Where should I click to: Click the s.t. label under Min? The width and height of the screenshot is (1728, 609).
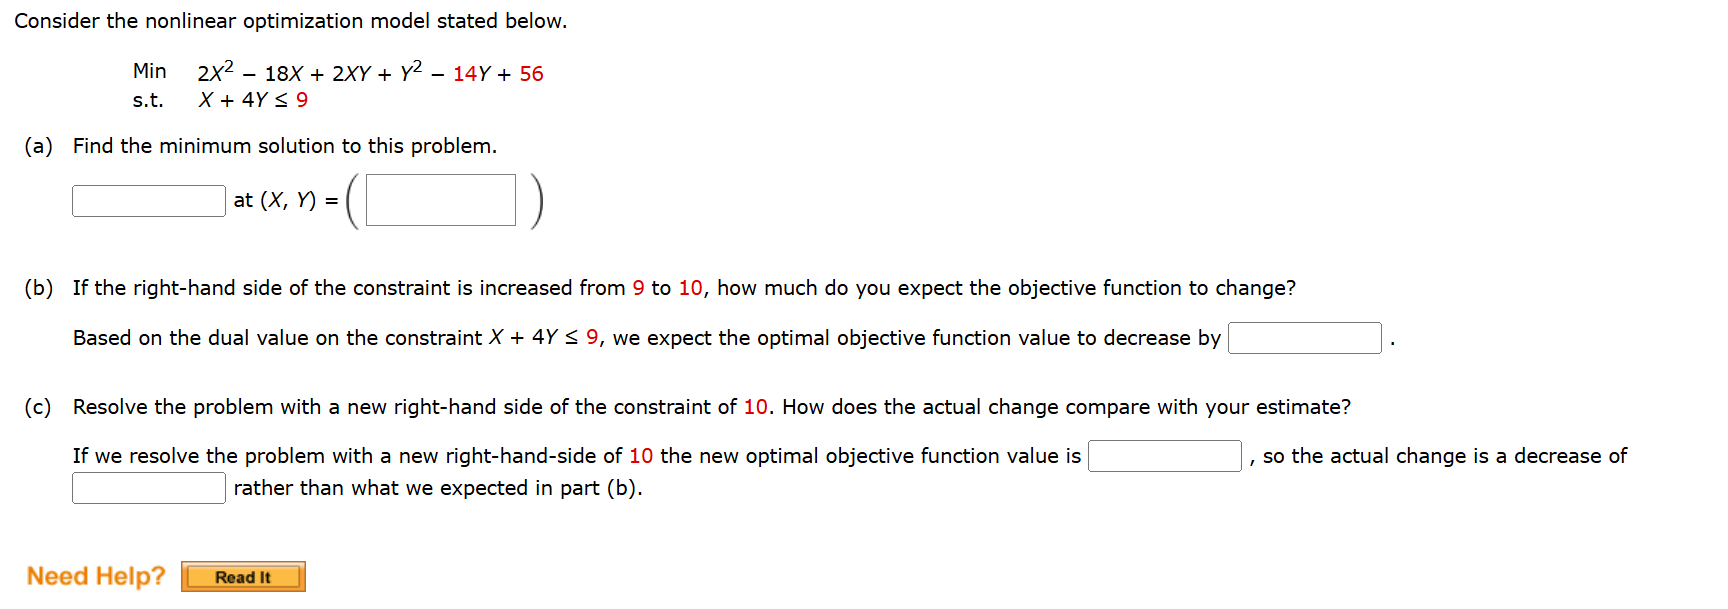(146, 100)
